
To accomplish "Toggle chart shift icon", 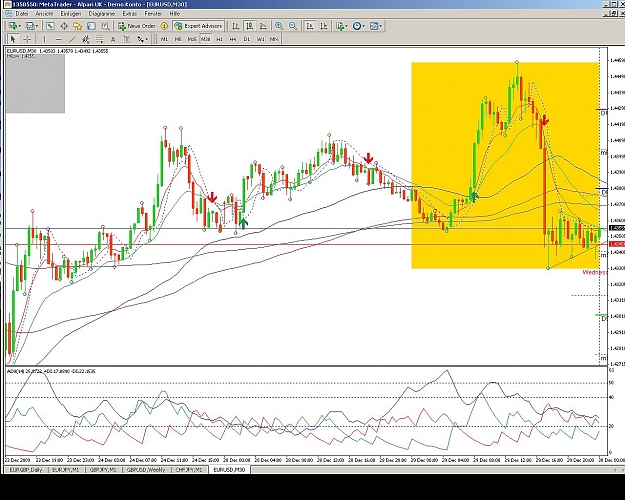I will coord(324,26).
